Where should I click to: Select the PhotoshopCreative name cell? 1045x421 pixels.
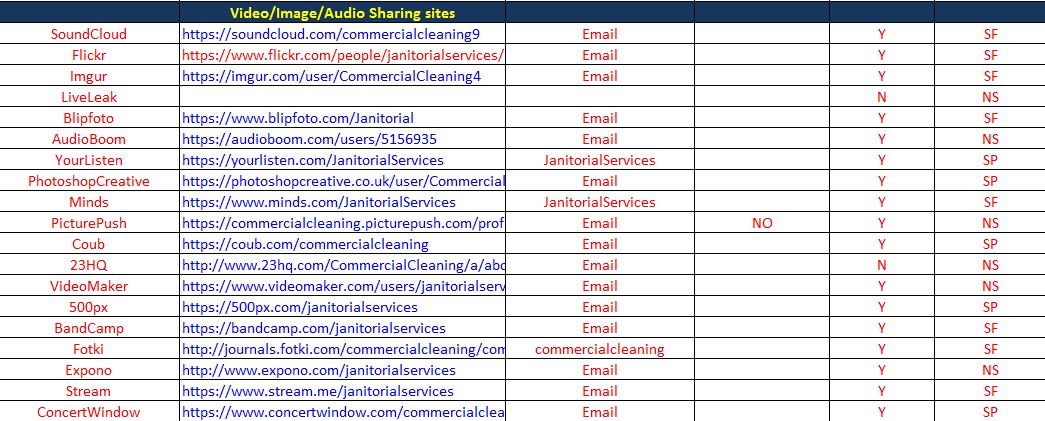(x=89, y=181)
